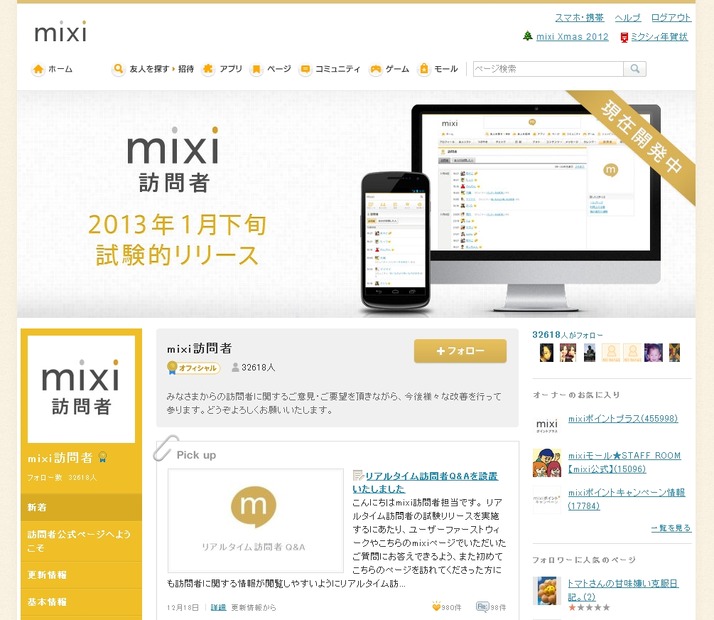Open mixiポイントプラス(455998) link
Image resolution: width=714 pixels, height=620 pixels.
pos(623,418)
